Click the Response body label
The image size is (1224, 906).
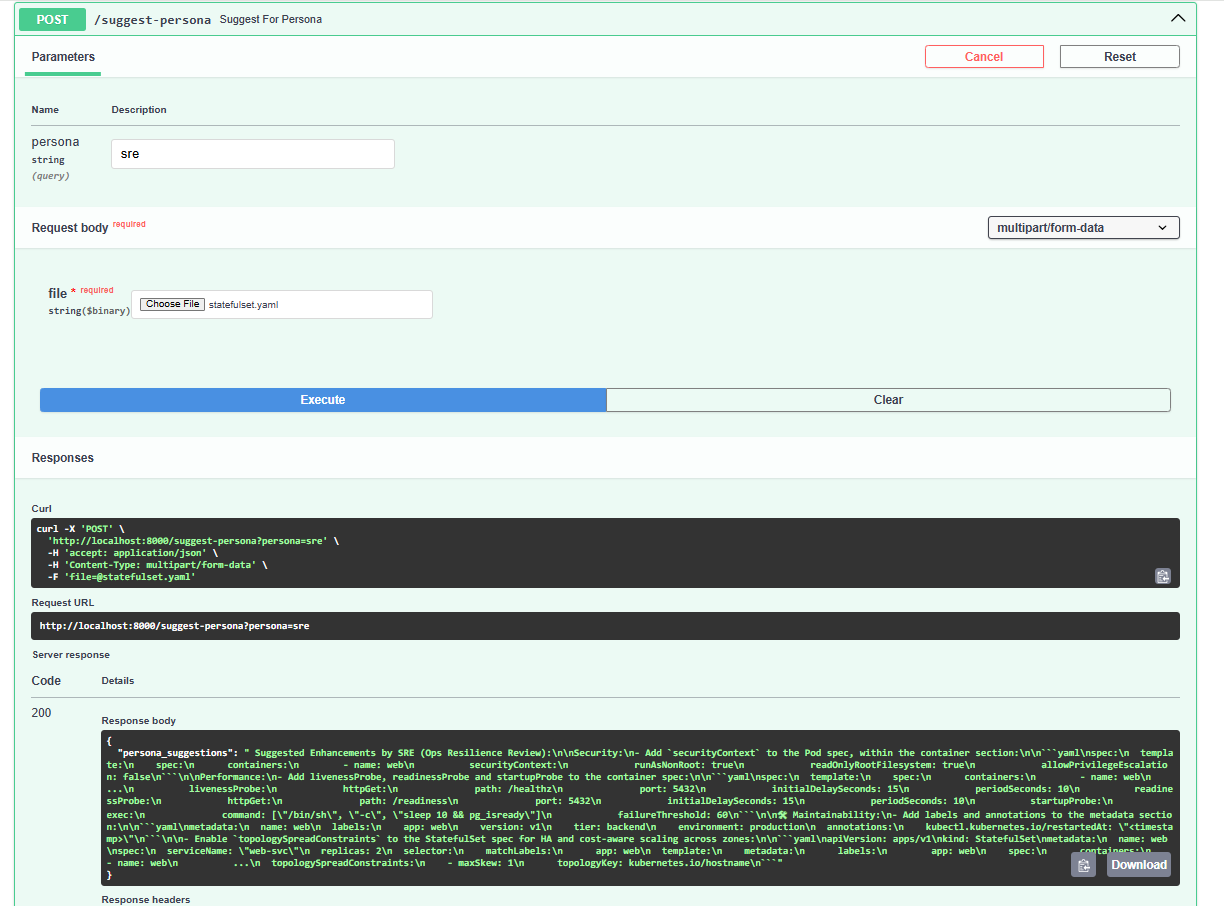click(140, 721)
